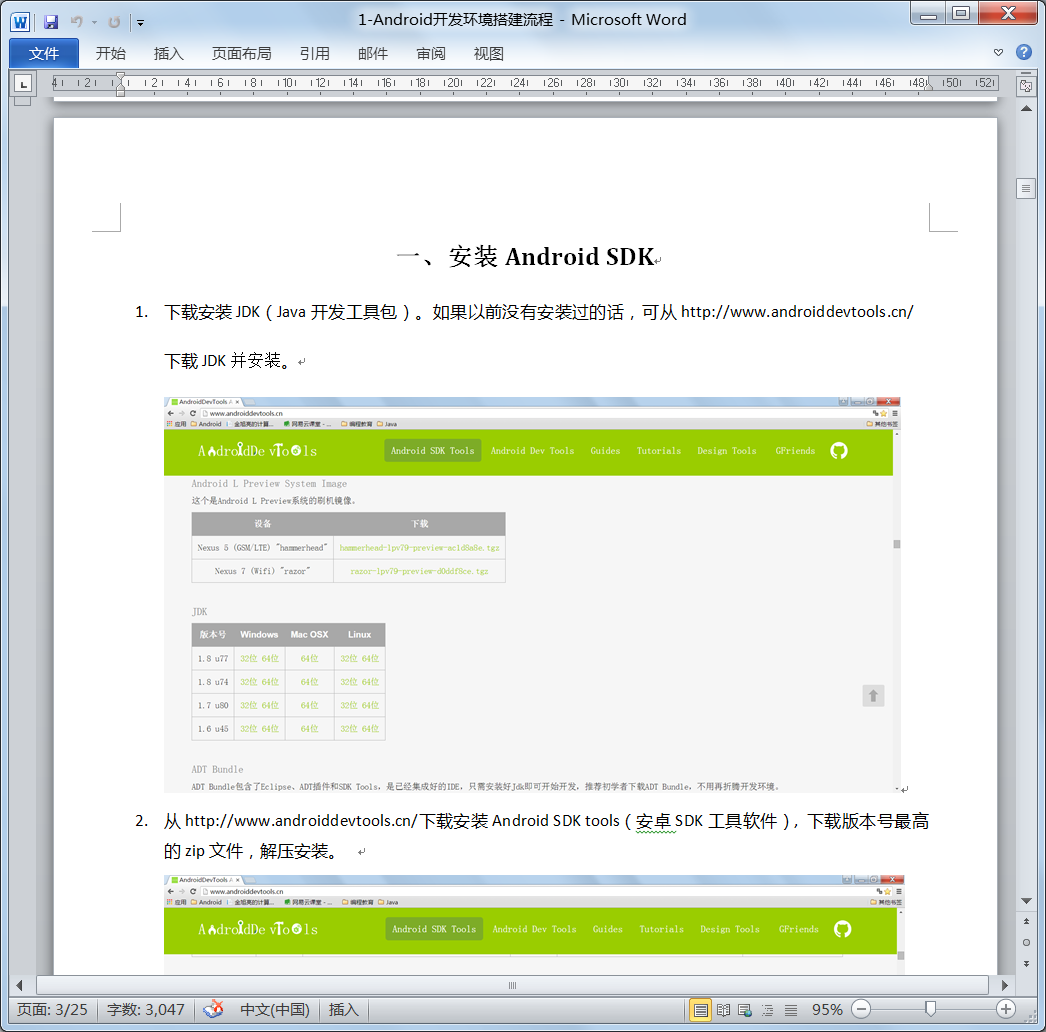
Task: Click the androiddevtools.cn URL in step 1
Action: click(797, 312)
